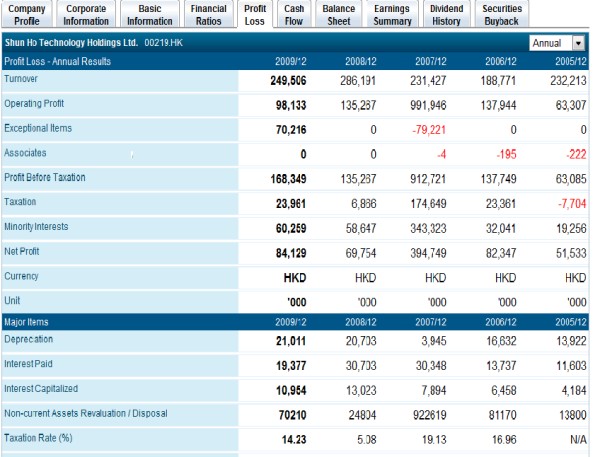600x457 pixels.
Task: Click taxation rate value 14.23
Action: [x=294, y=440]
